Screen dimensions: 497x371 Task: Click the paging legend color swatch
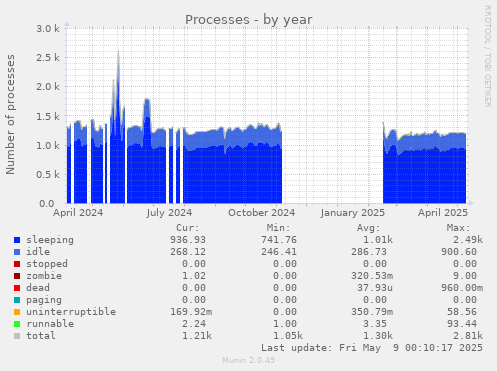pyautogui.click(x=17, y=300)
